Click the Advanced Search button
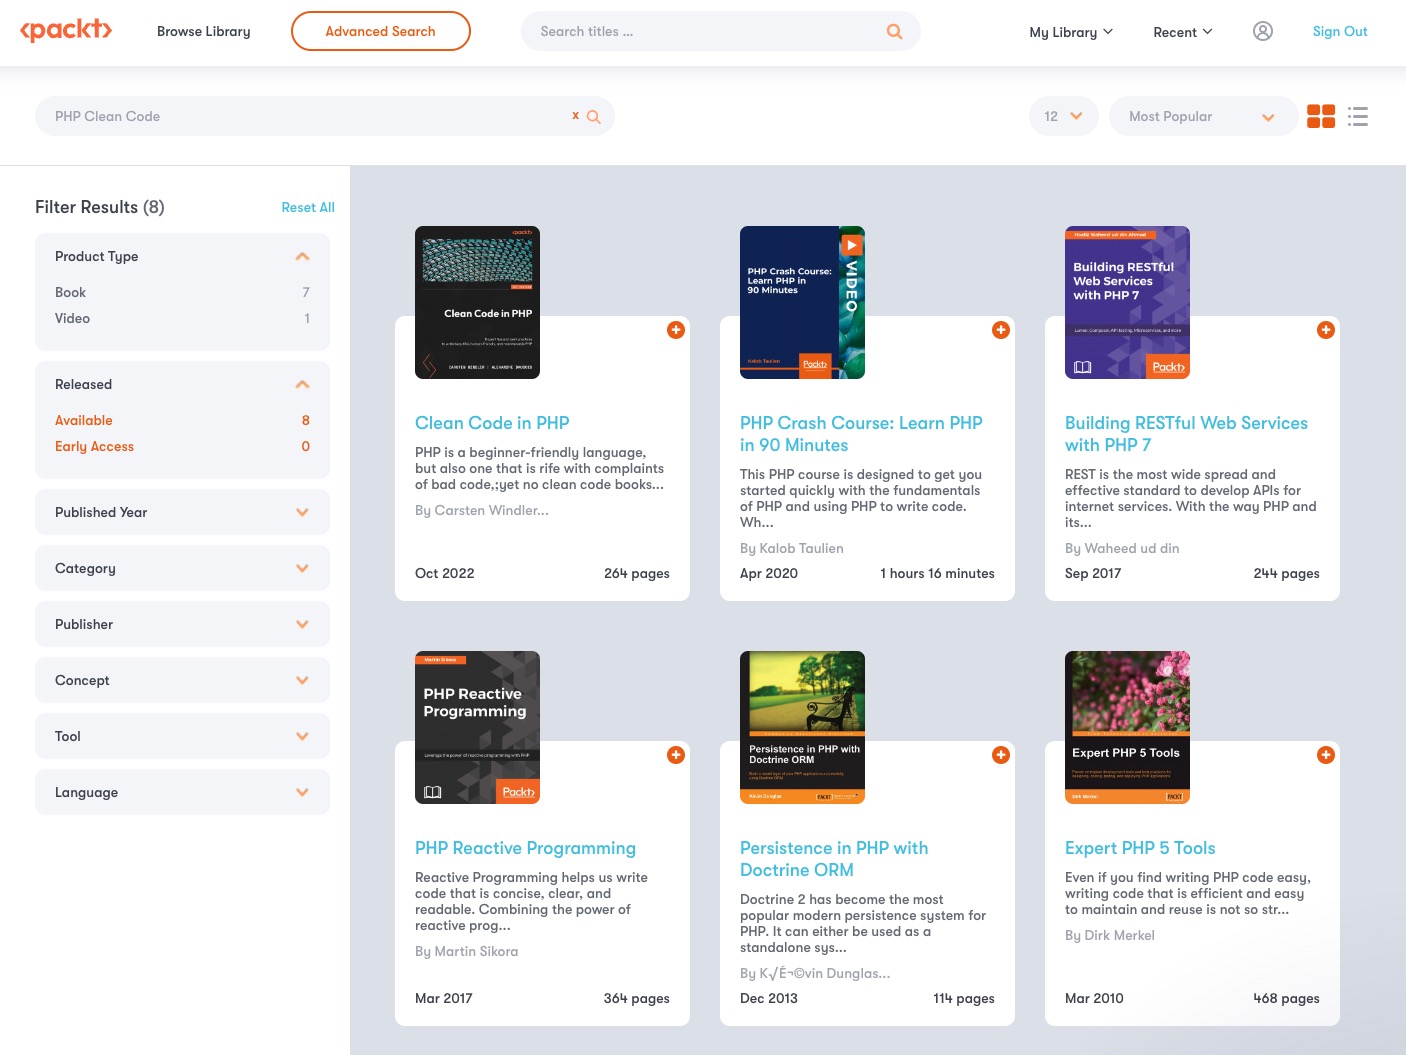The height and width of the screenshot is (1055, 1406). pos(380,31)
